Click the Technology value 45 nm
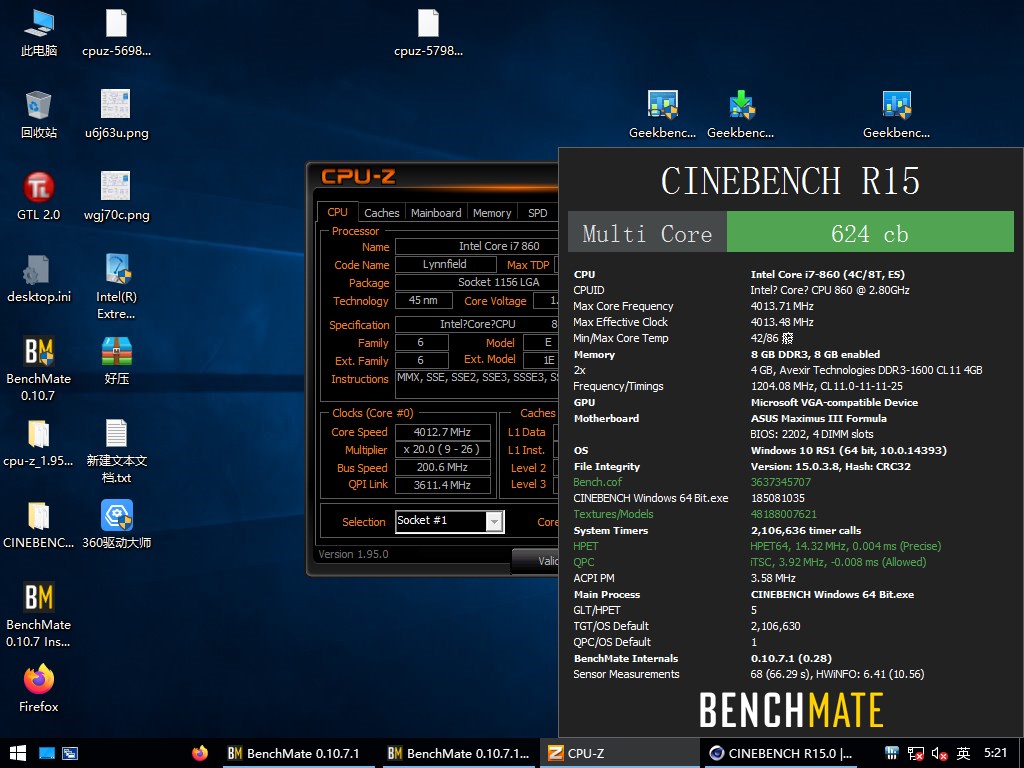 [x=423, y=300]
